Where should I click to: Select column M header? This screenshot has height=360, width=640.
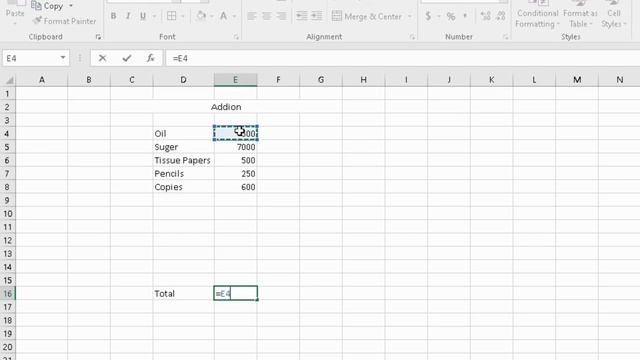[577, 80]
